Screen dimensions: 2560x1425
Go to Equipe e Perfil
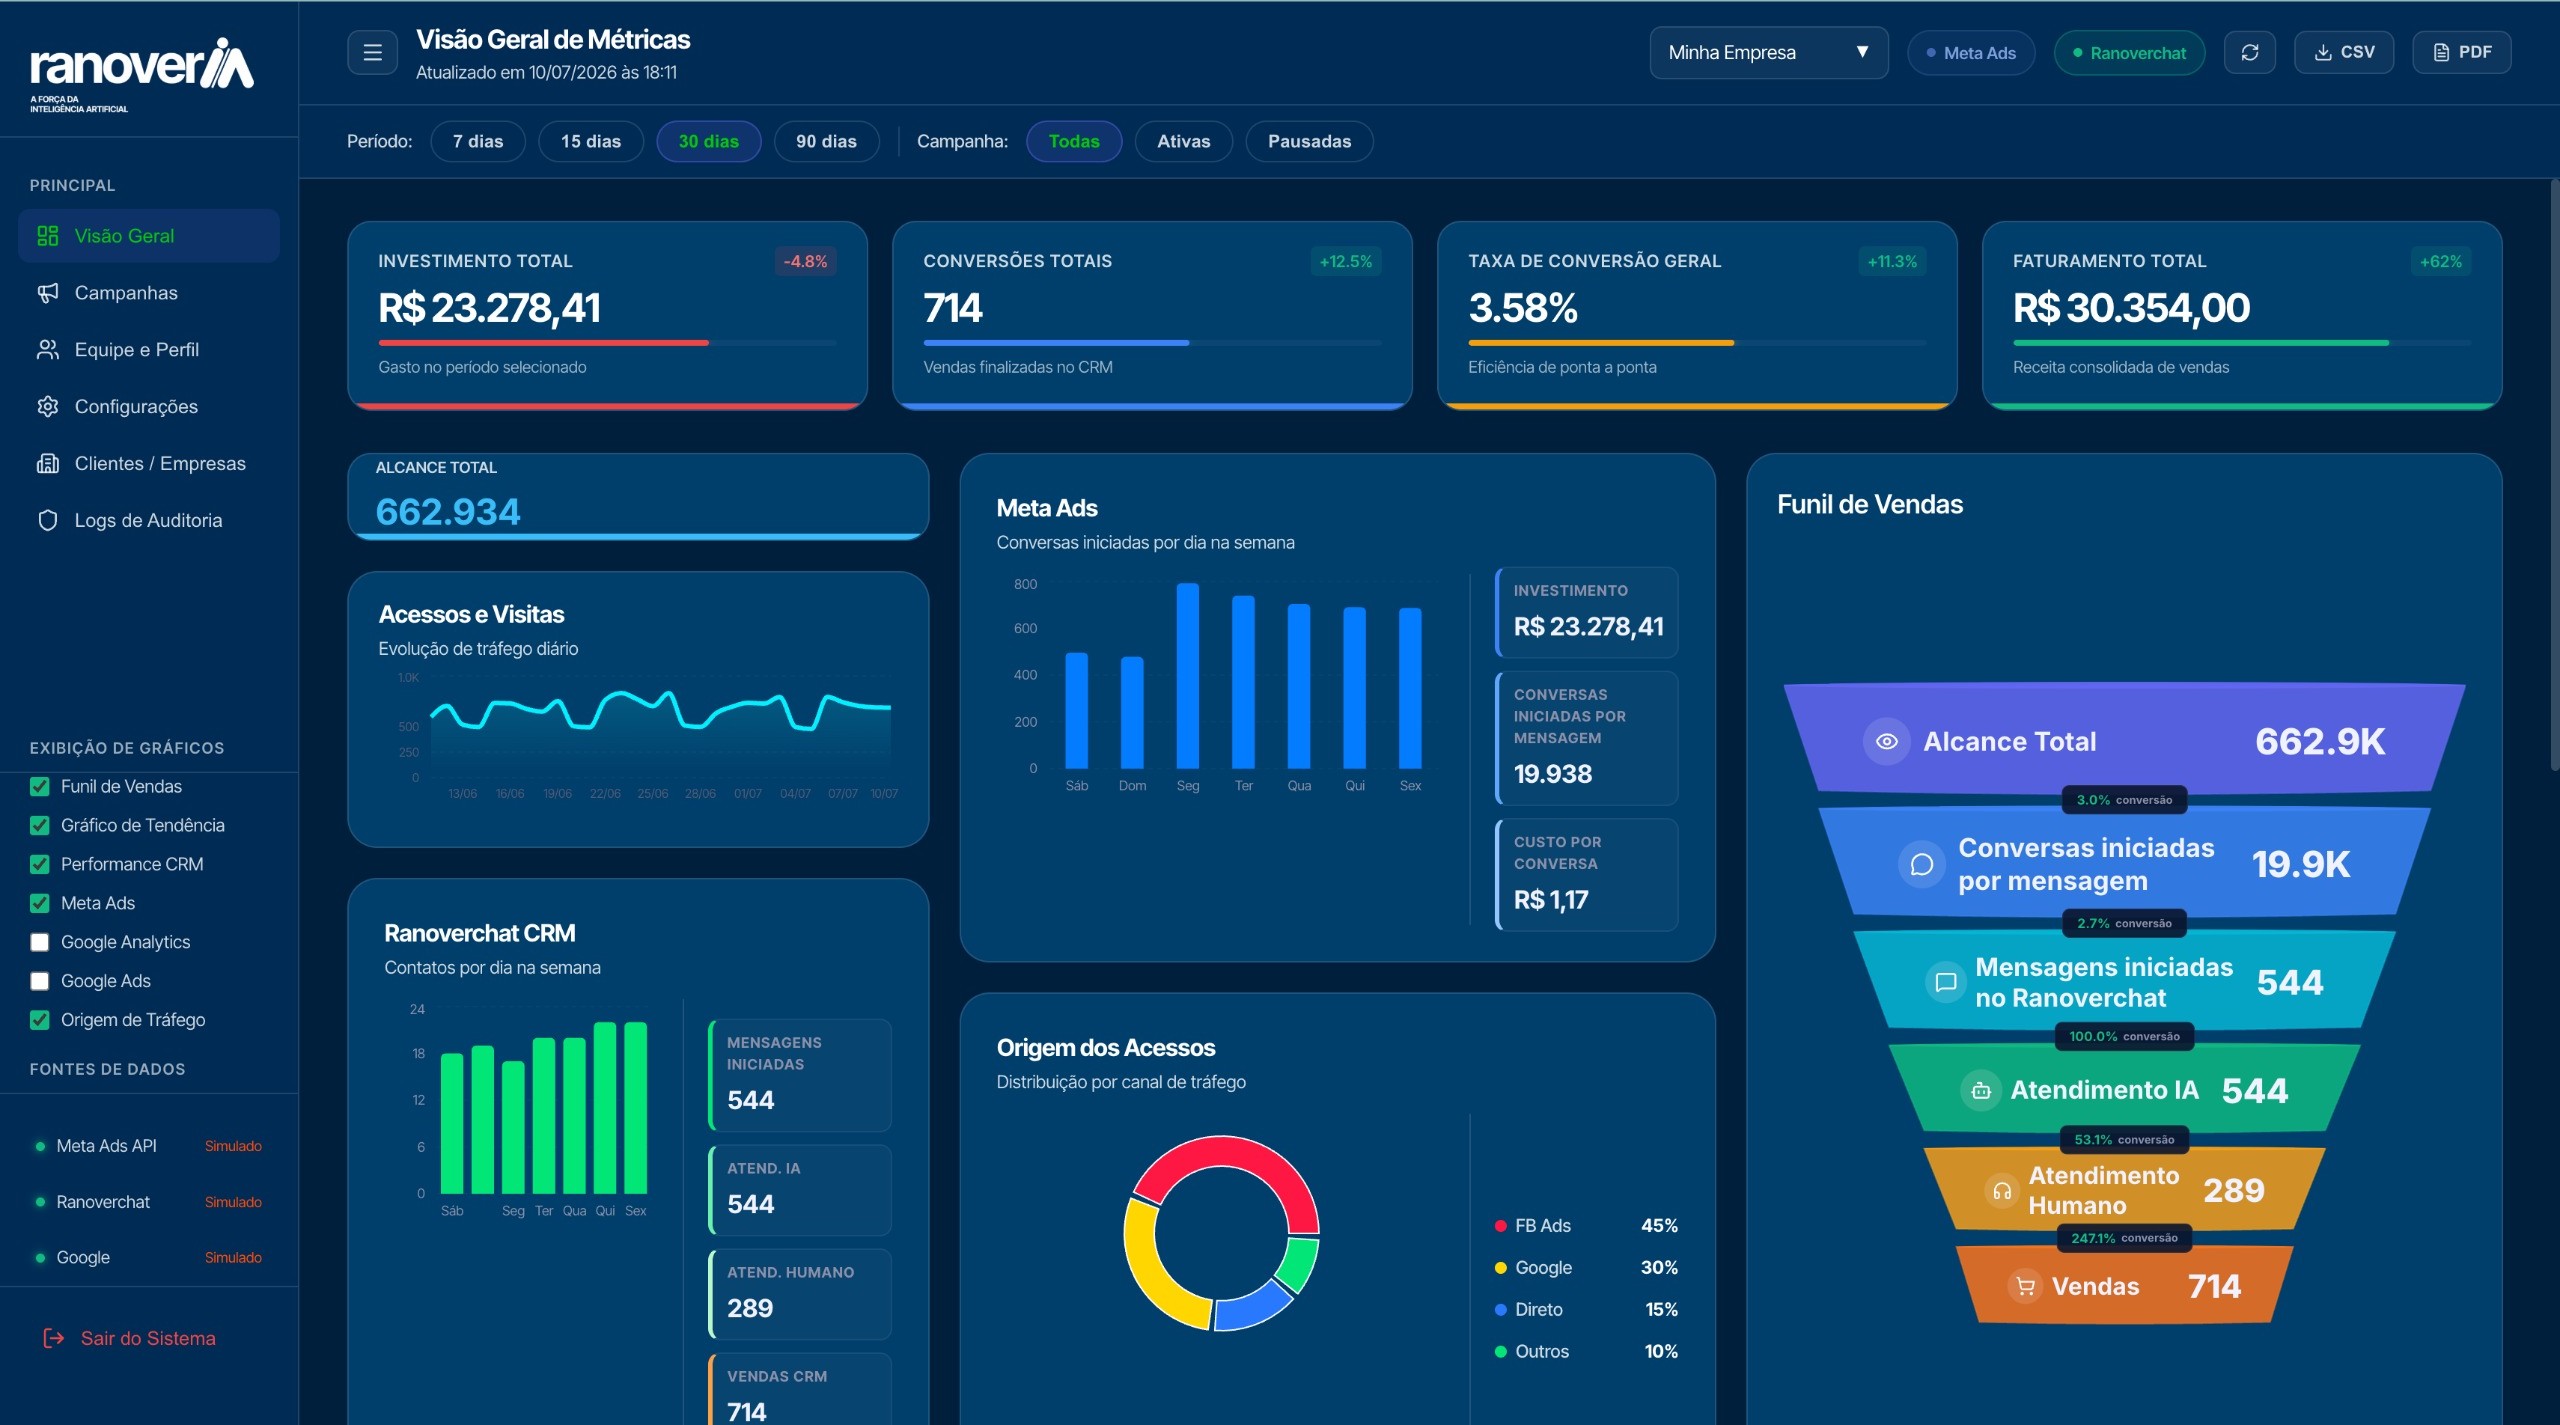149,350
